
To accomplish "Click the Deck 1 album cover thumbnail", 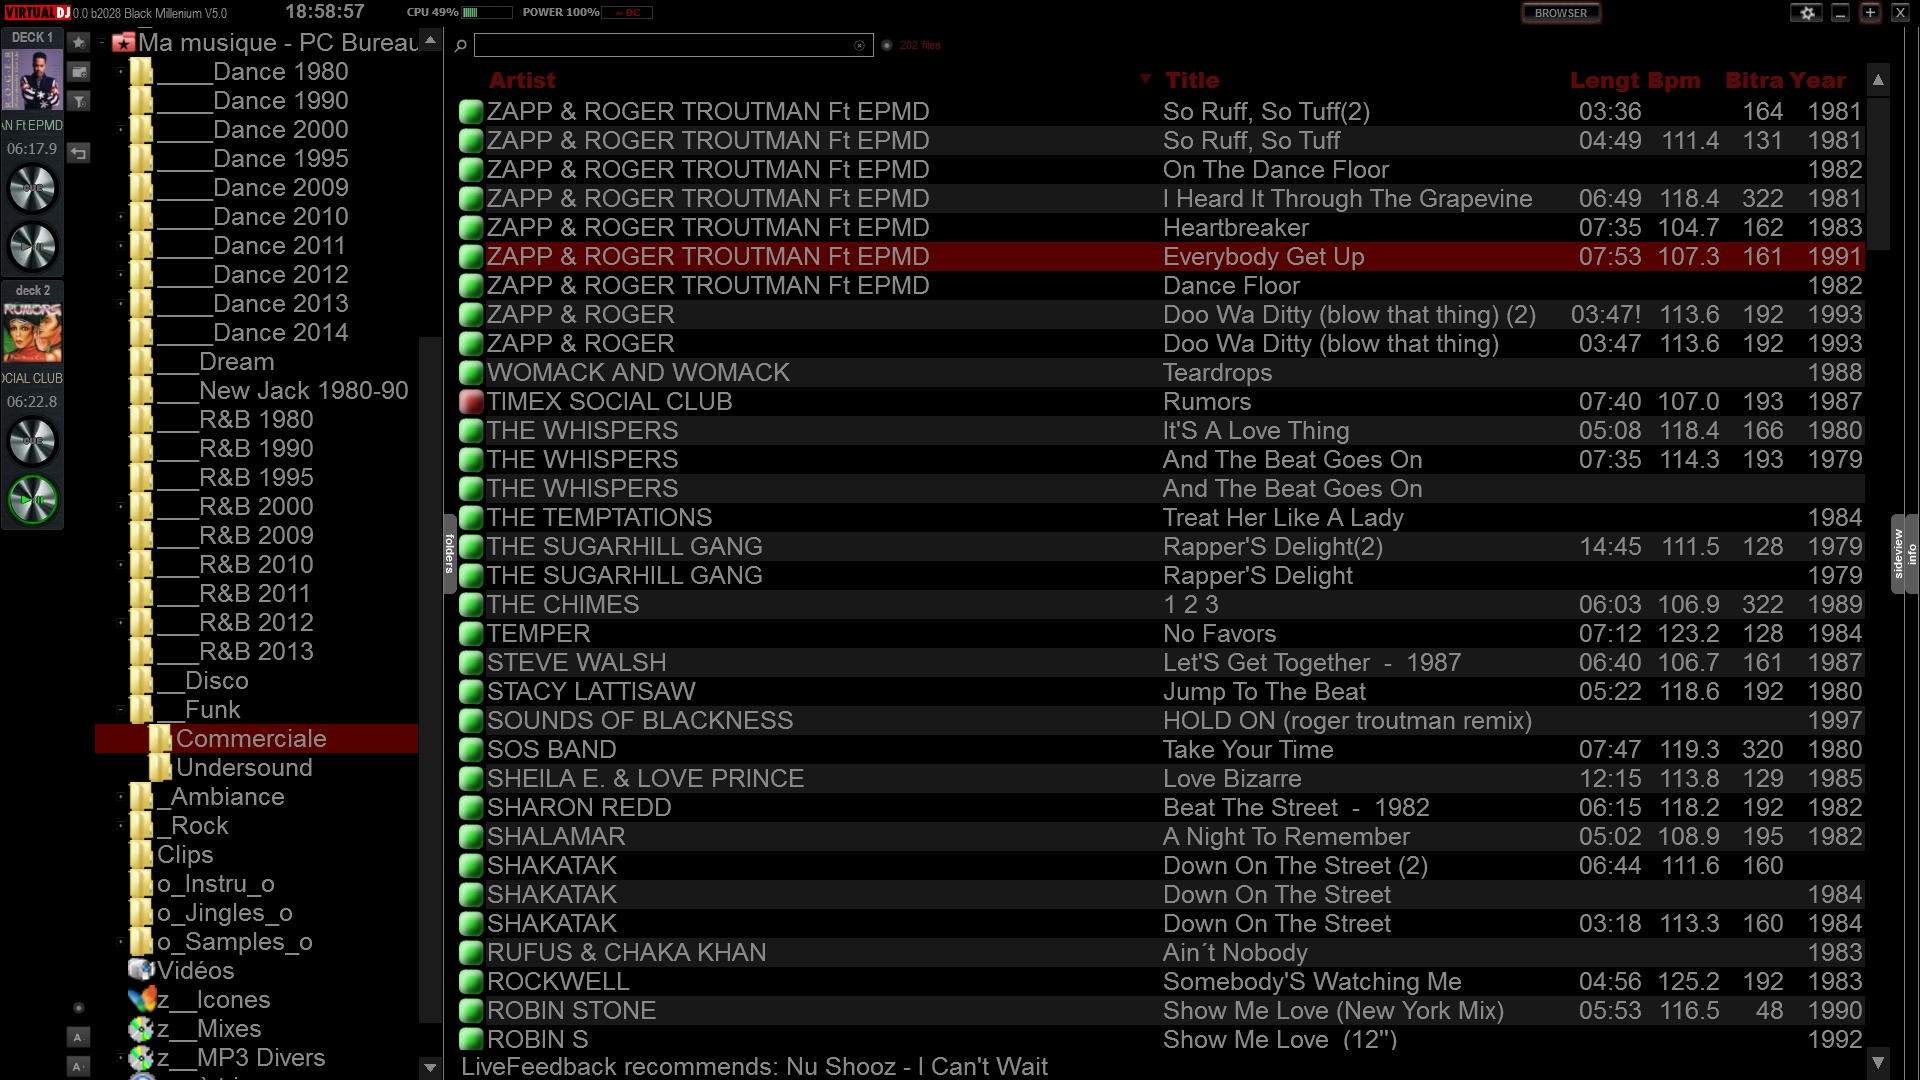I will (x=33, y=80).
